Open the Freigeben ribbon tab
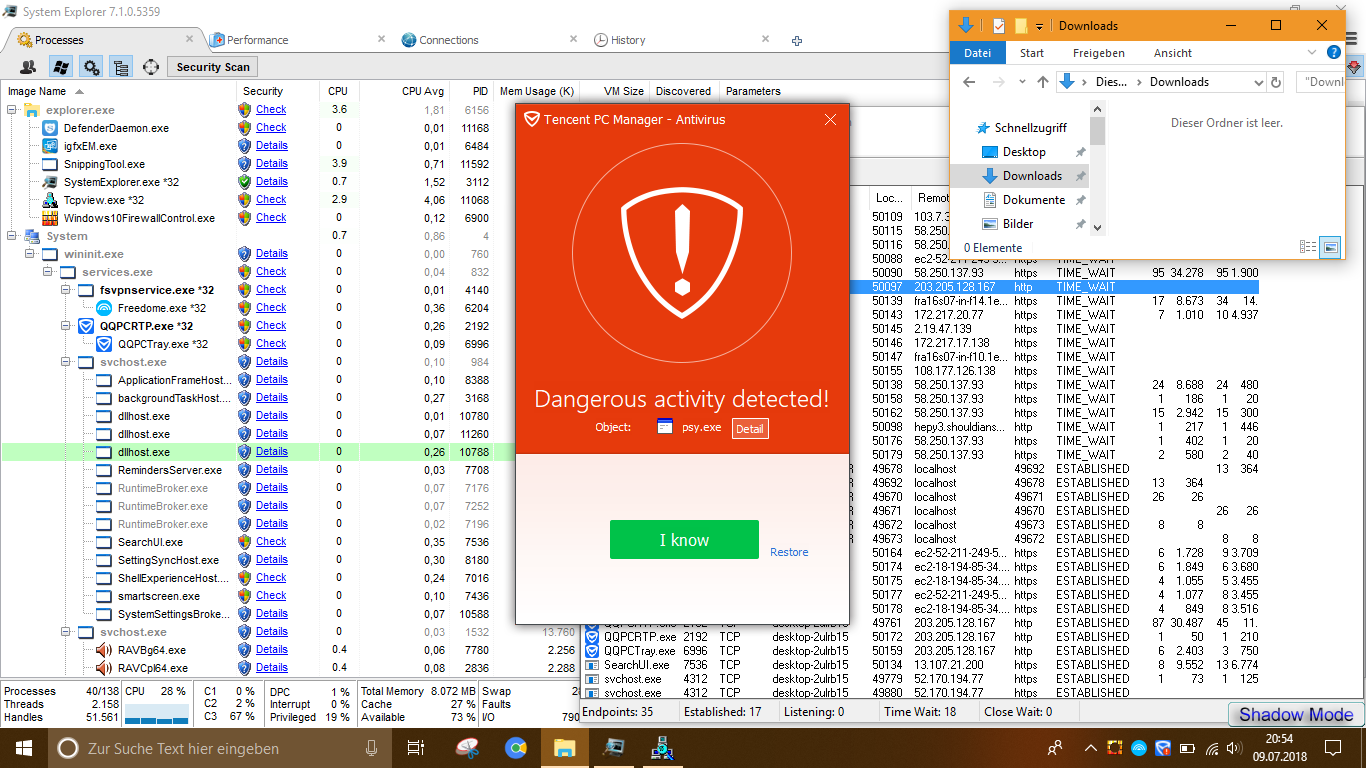Viewport: 1366px width, 768px height. (1099, 53)
